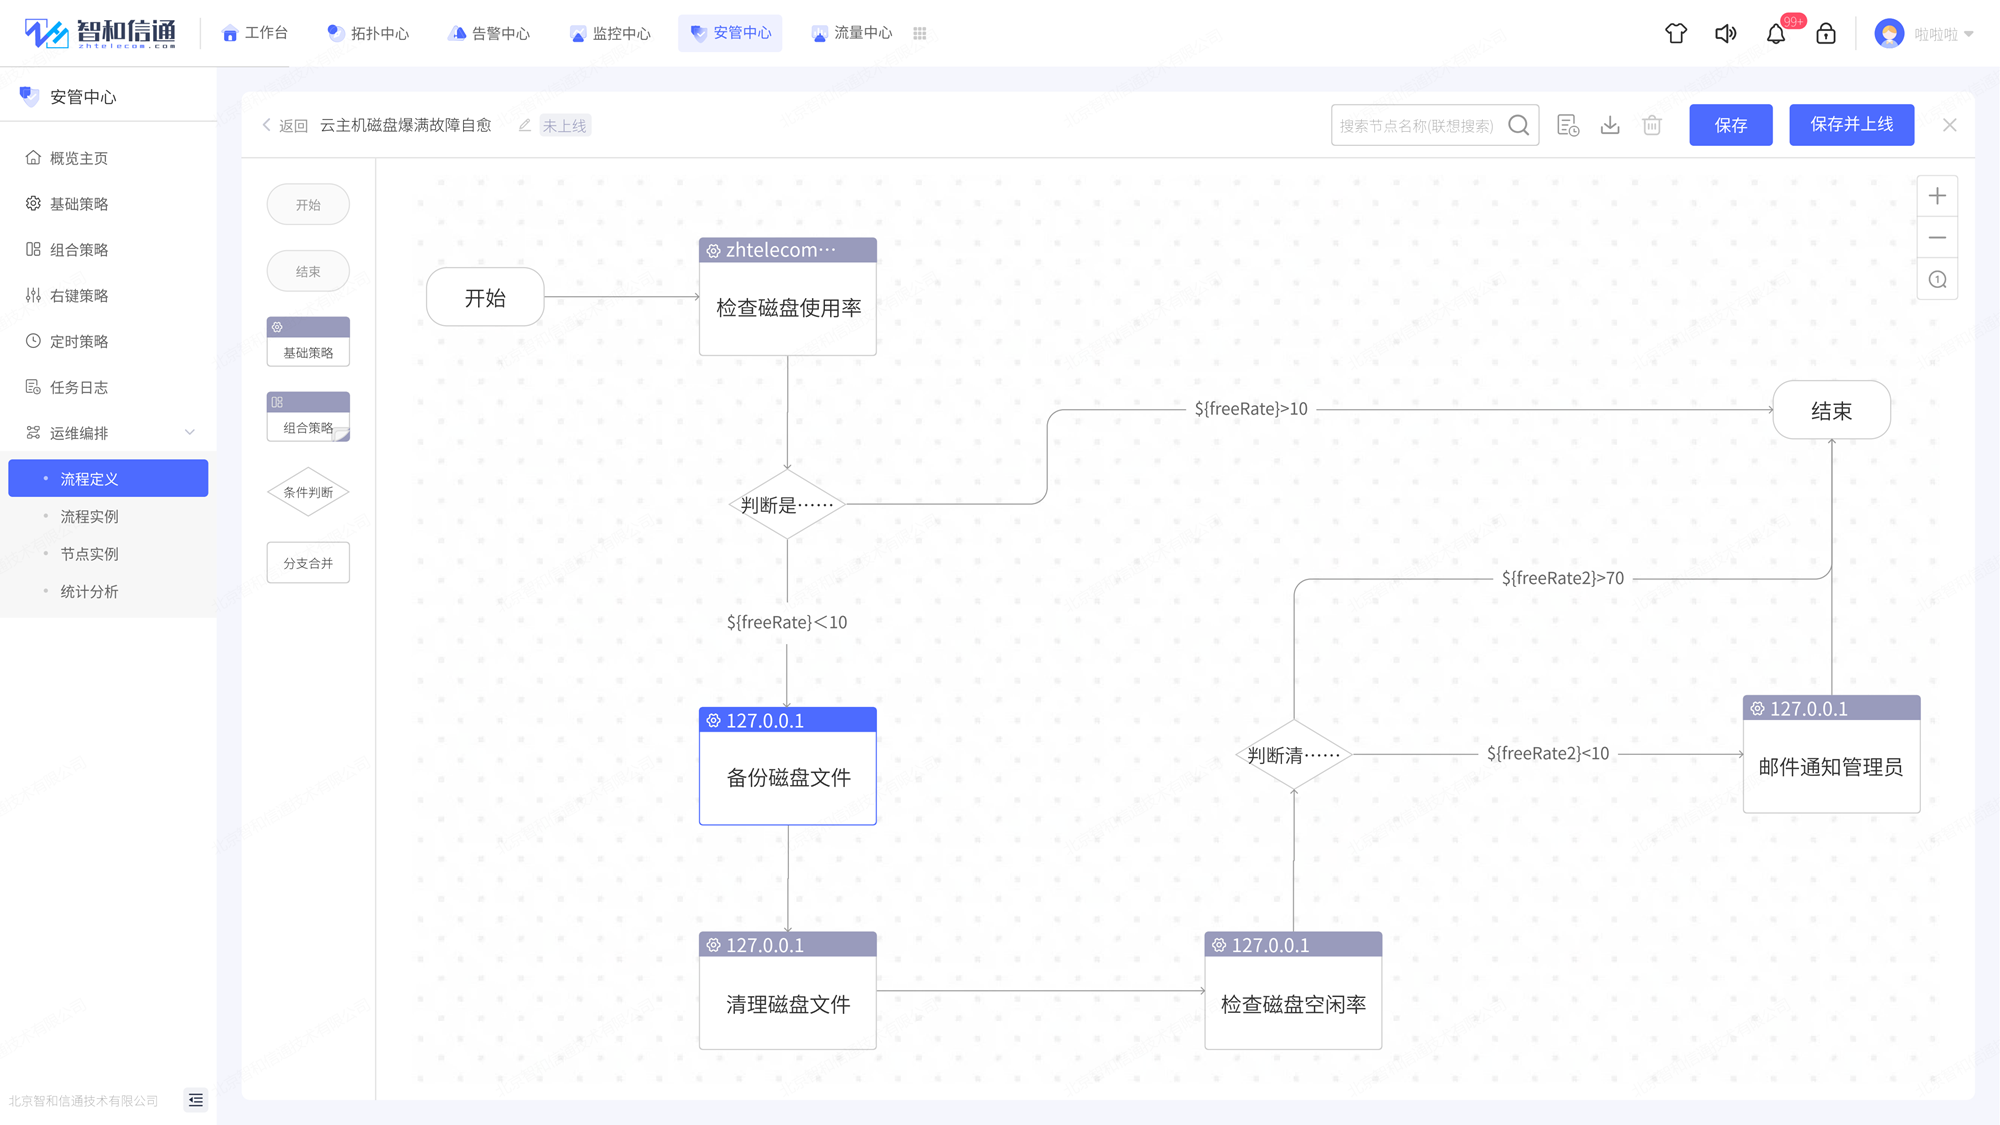Close the flow editor with X

coord(1950,125)
